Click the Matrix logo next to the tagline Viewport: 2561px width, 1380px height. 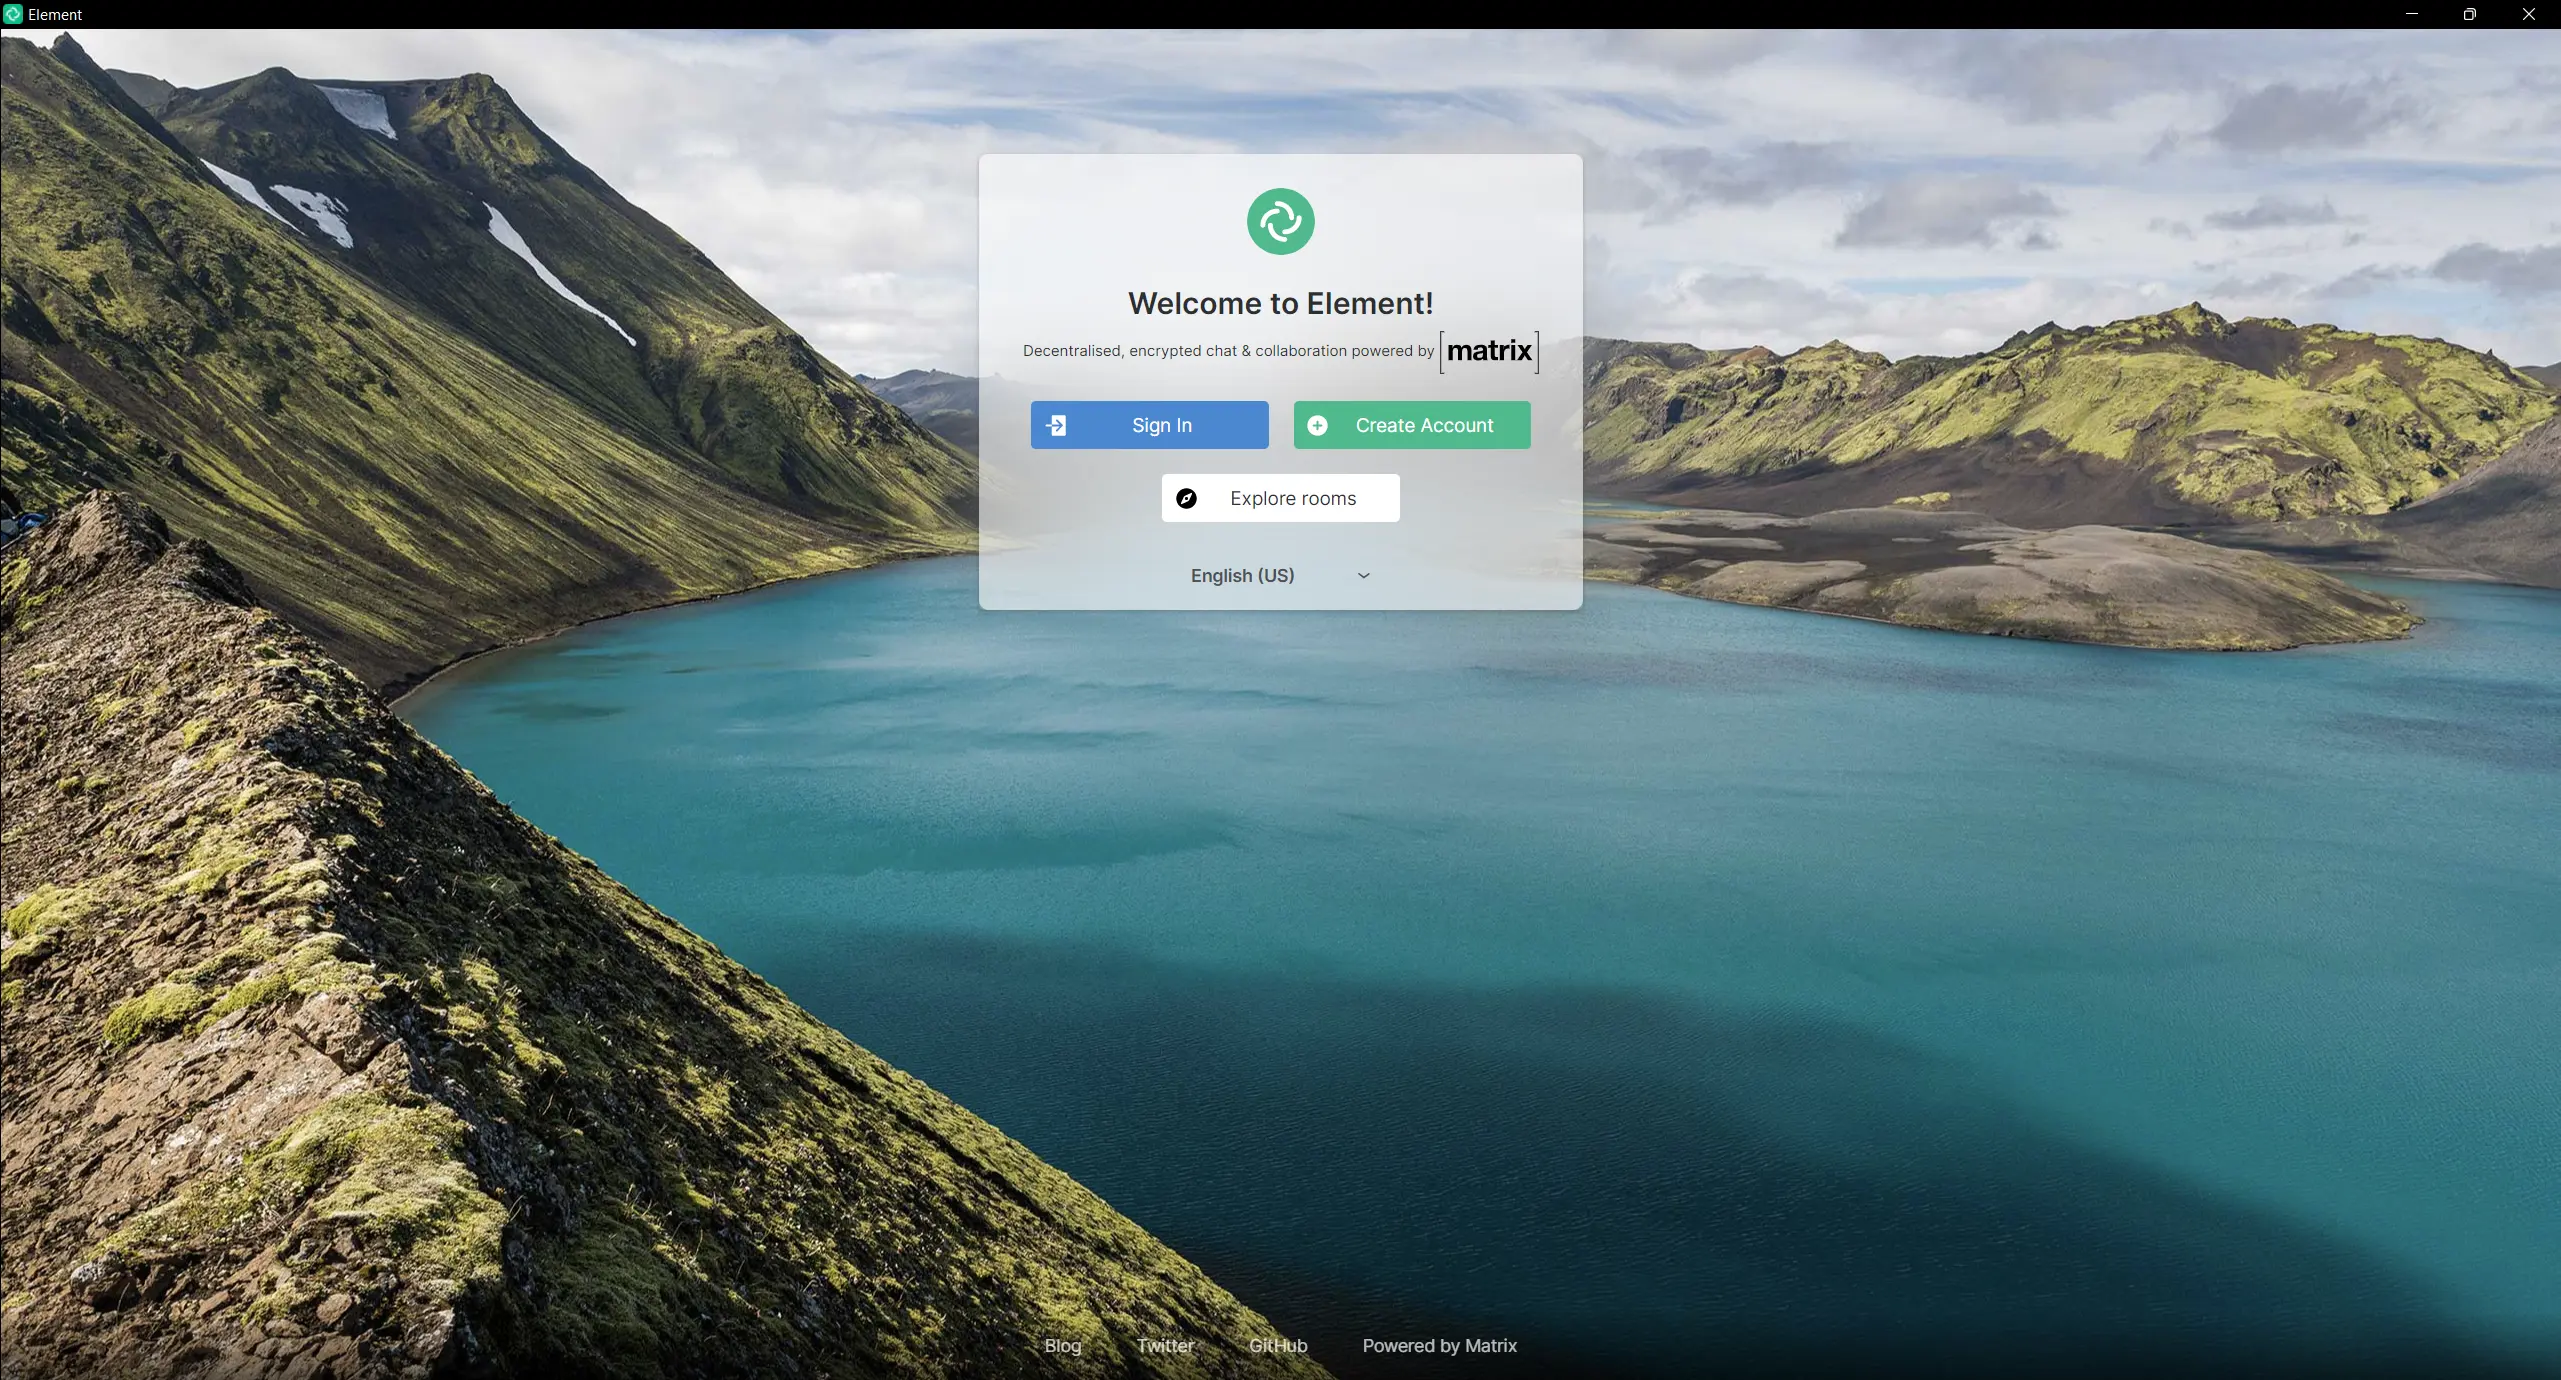[x=1488, y=351]
